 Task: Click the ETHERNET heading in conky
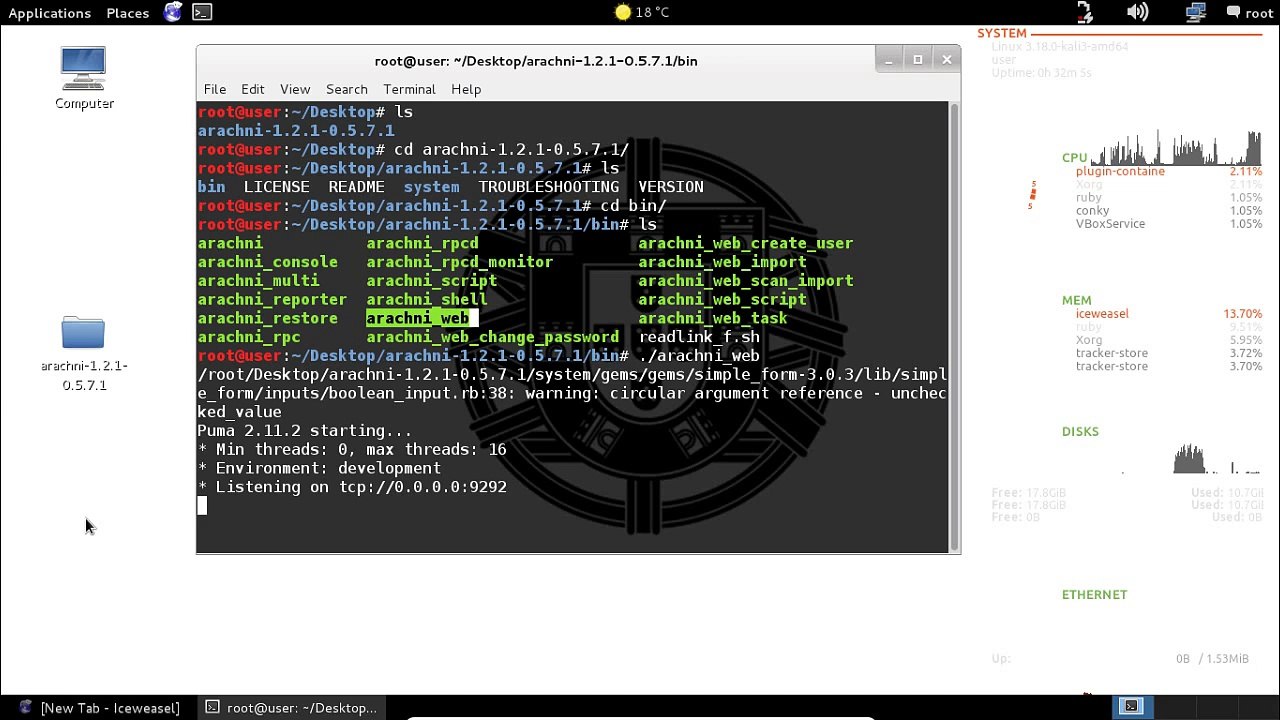[x=1094, y=595]
